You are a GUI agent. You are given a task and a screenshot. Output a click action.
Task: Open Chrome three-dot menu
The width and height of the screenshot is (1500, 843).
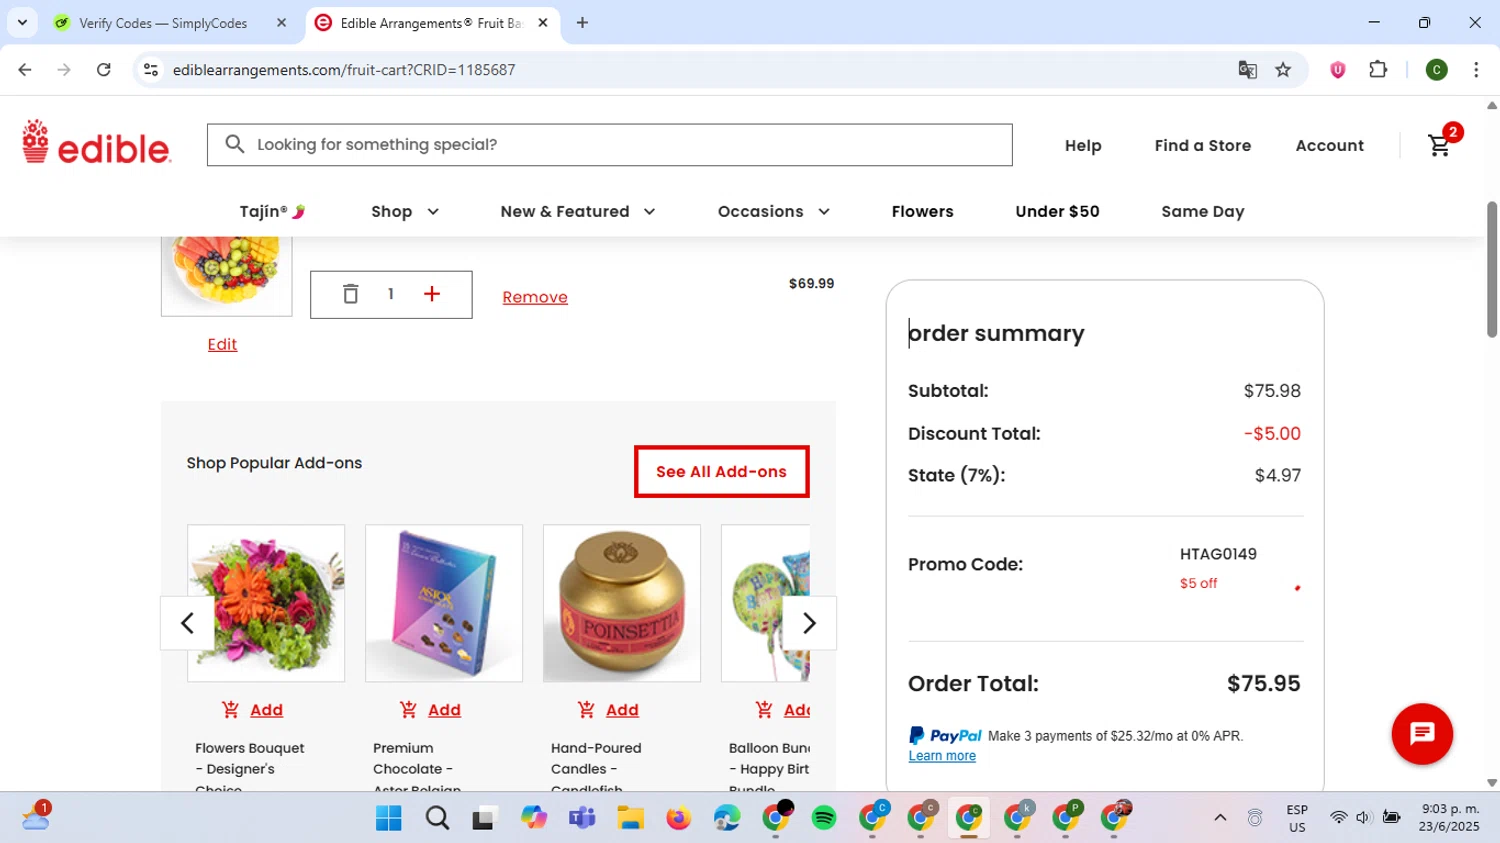tap(1476, 70)
